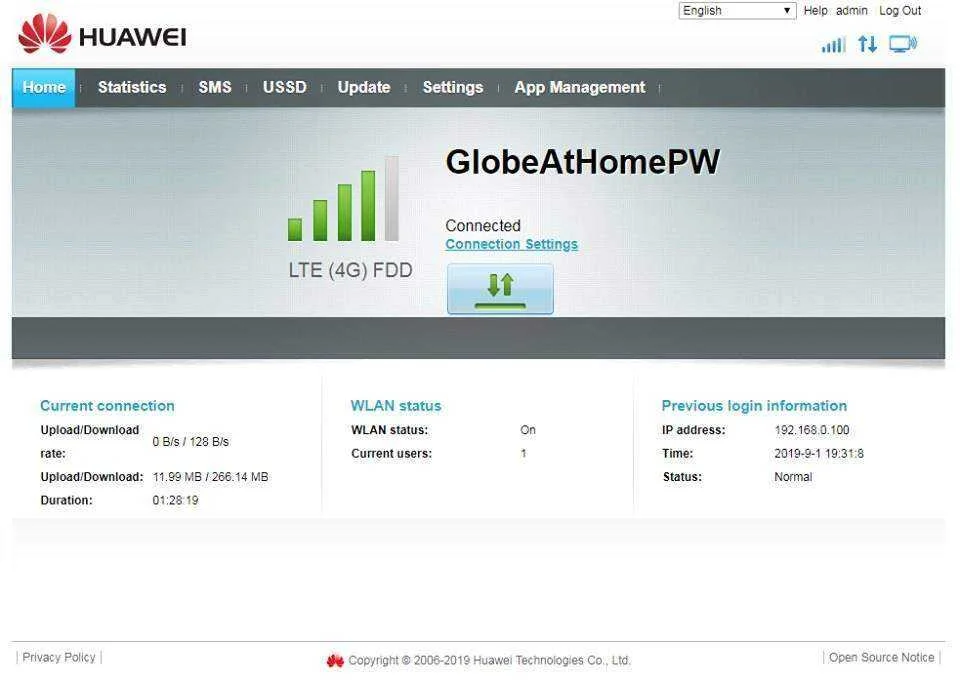
Task: Click the Help link
Action: [815, 10]
